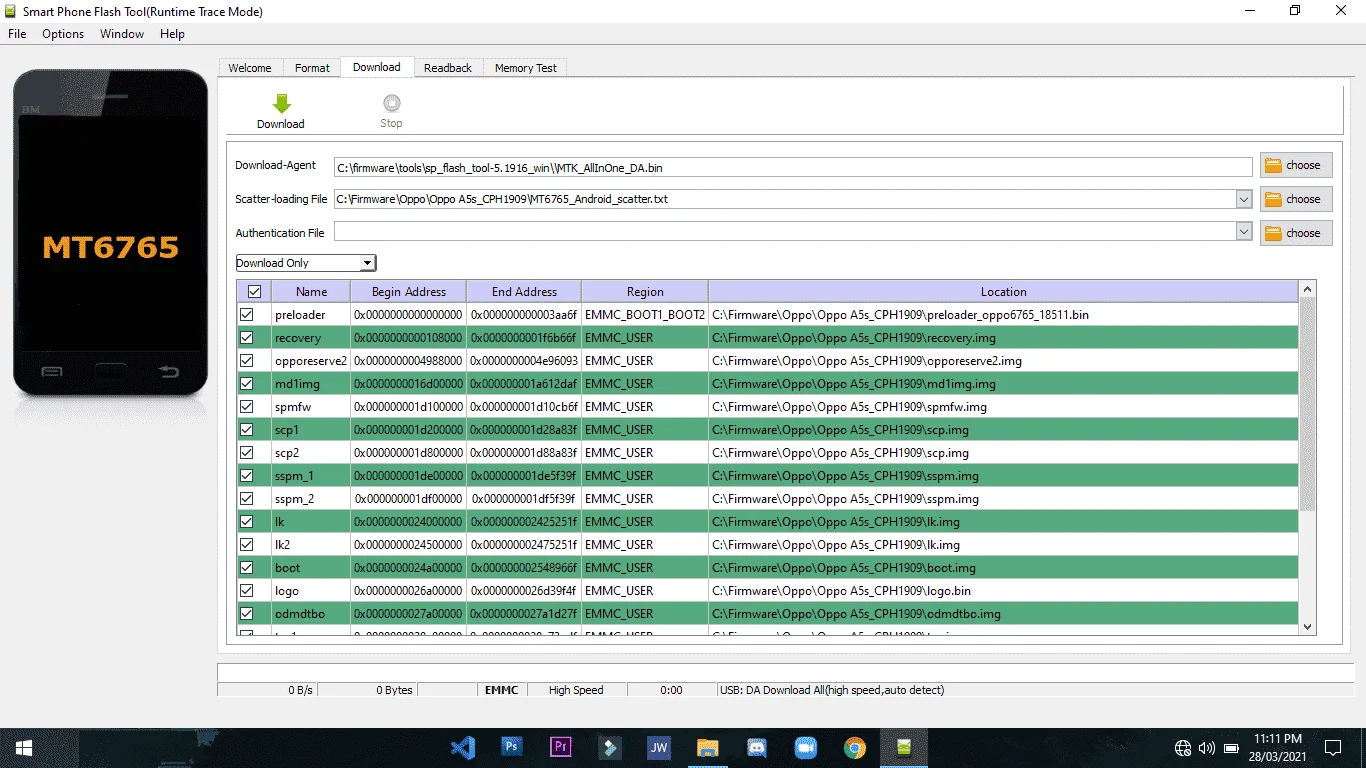Uncheck the preloader partition checkbox
This screenshot has height=768, width=1366.
246,315
